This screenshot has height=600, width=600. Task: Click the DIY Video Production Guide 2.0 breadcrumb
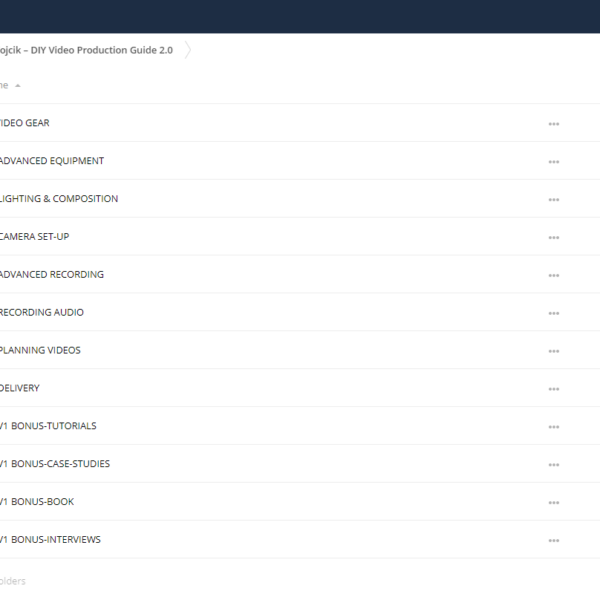(x=86, y=50)
